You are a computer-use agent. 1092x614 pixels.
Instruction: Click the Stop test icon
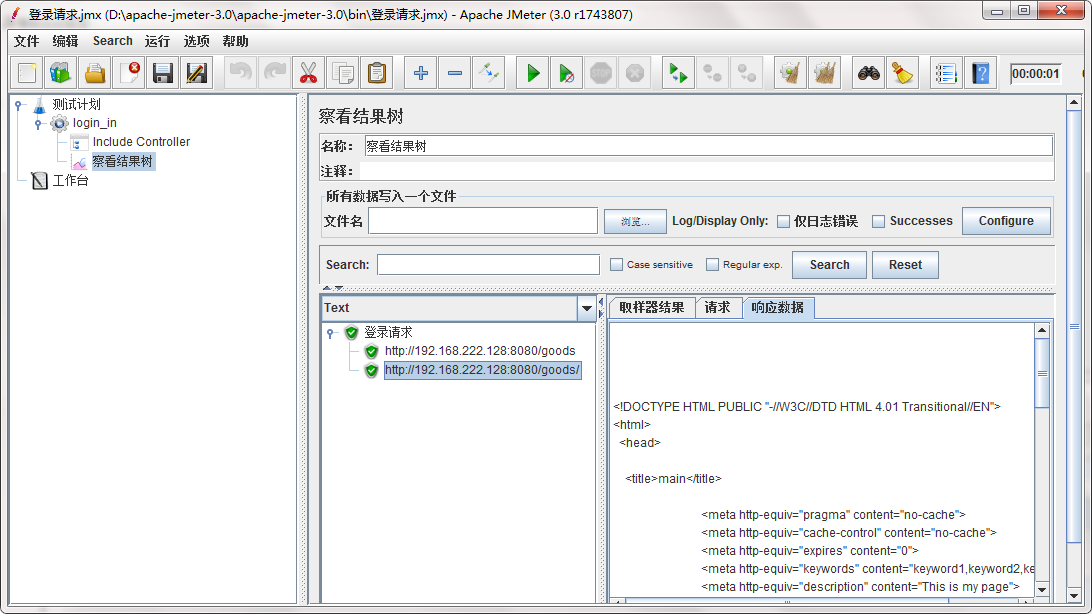coord(600,72)
